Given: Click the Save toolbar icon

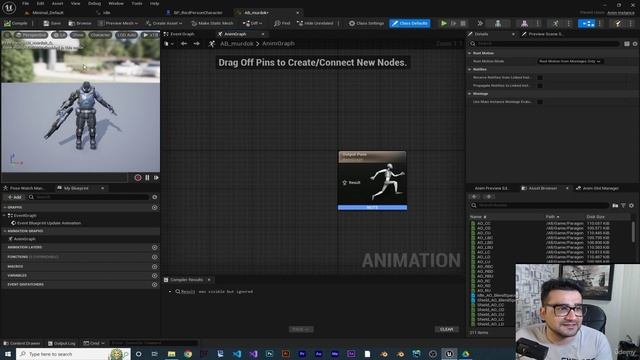Looking at the screenshot, I should pos(52,23).
